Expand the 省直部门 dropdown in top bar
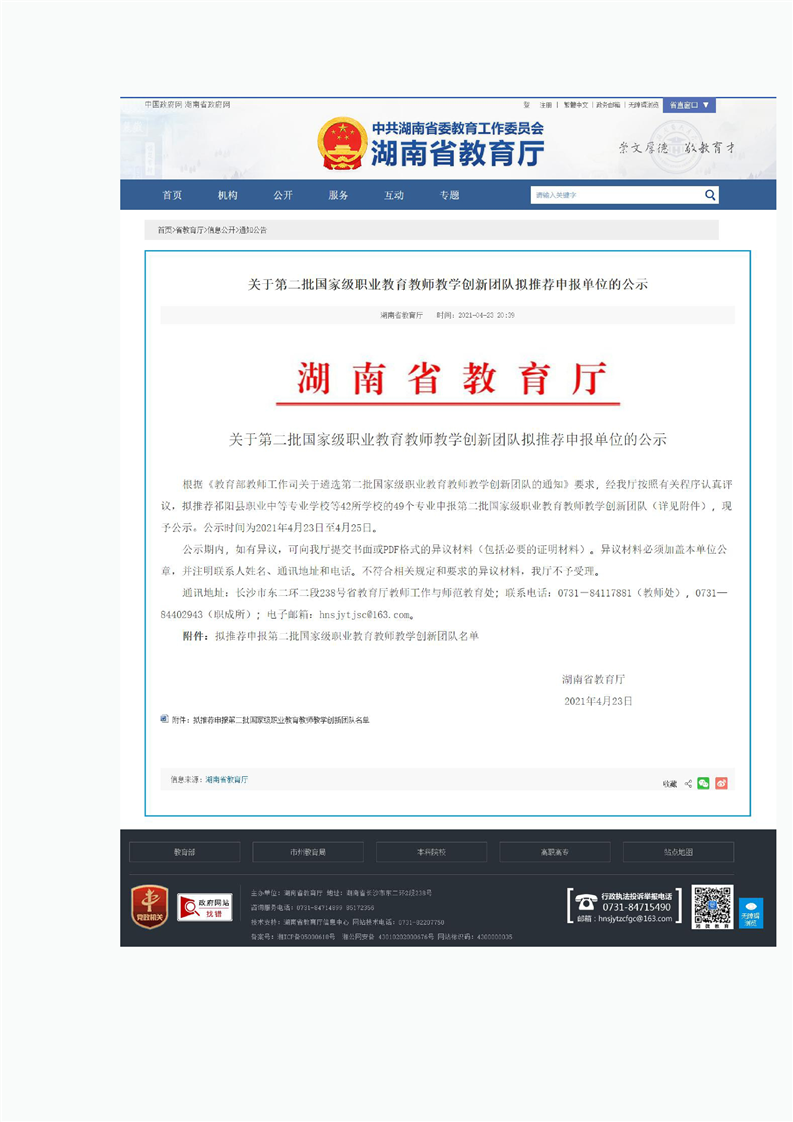Image resolution: width=793 pixels, height=1122 pixels. [x=689, y=105]
